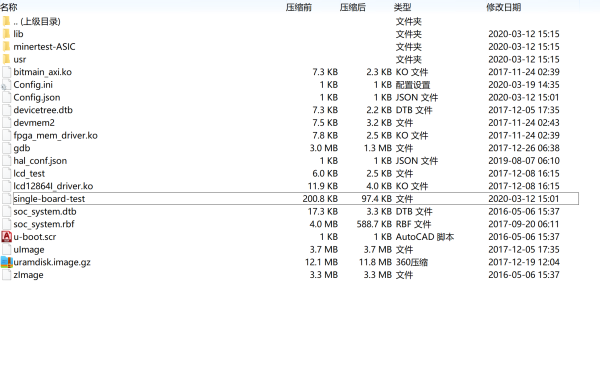The image size is (600, 375).
Task: Select the 'fpga_mem_driver.ko' file name
Action: 55,135
